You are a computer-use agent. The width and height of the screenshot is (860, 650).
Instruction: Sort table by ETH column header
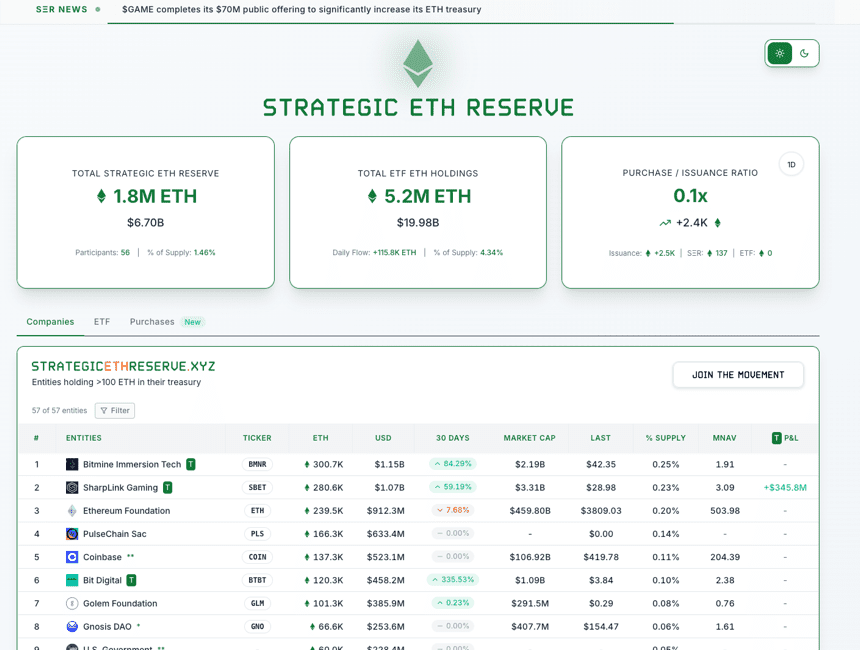point(320,438)
